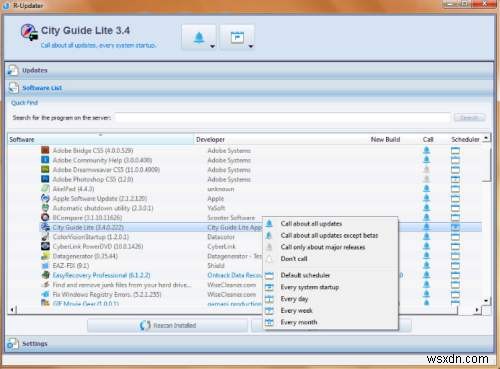Choose Every month scheduler entry
This screenshot has height=369, width=500.
tap(330, 322)
